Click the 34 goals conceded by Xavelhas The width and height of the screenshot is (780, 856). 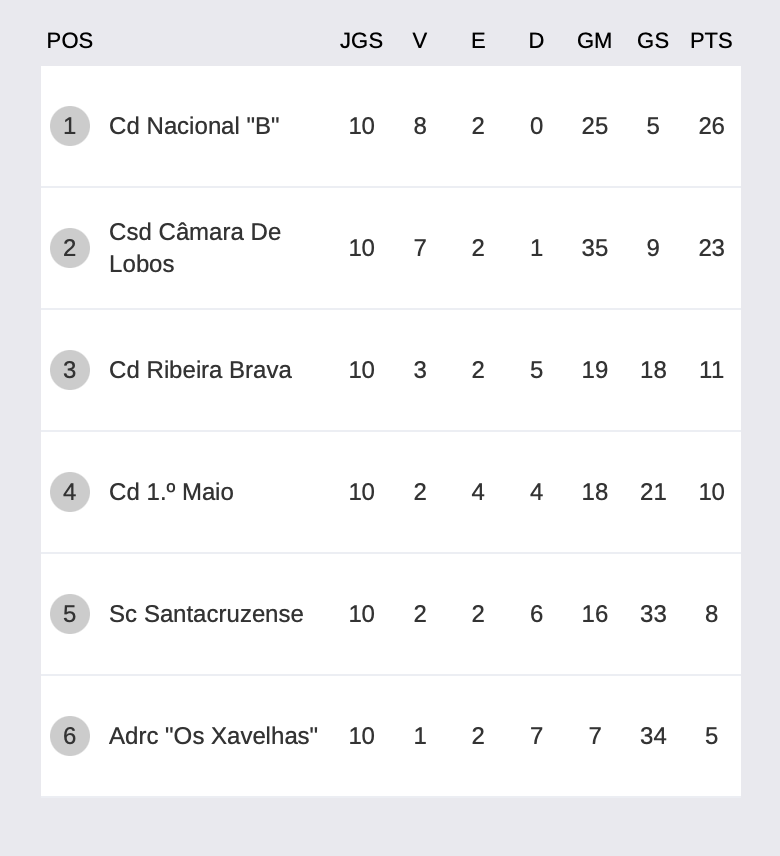653,736
